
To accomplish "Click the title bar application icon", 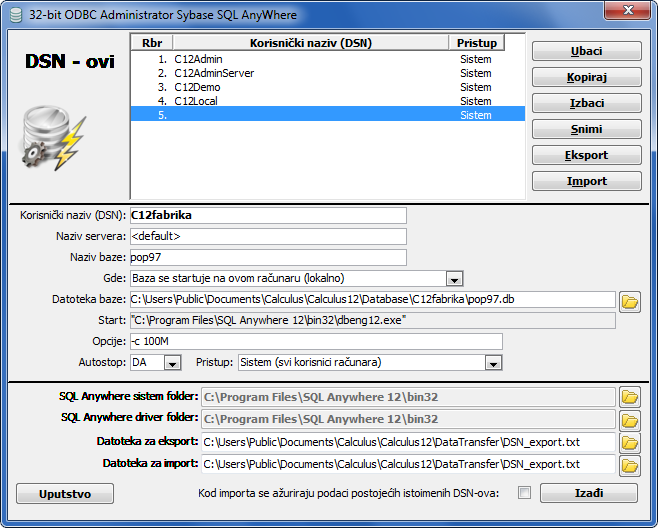I will 15,11.
